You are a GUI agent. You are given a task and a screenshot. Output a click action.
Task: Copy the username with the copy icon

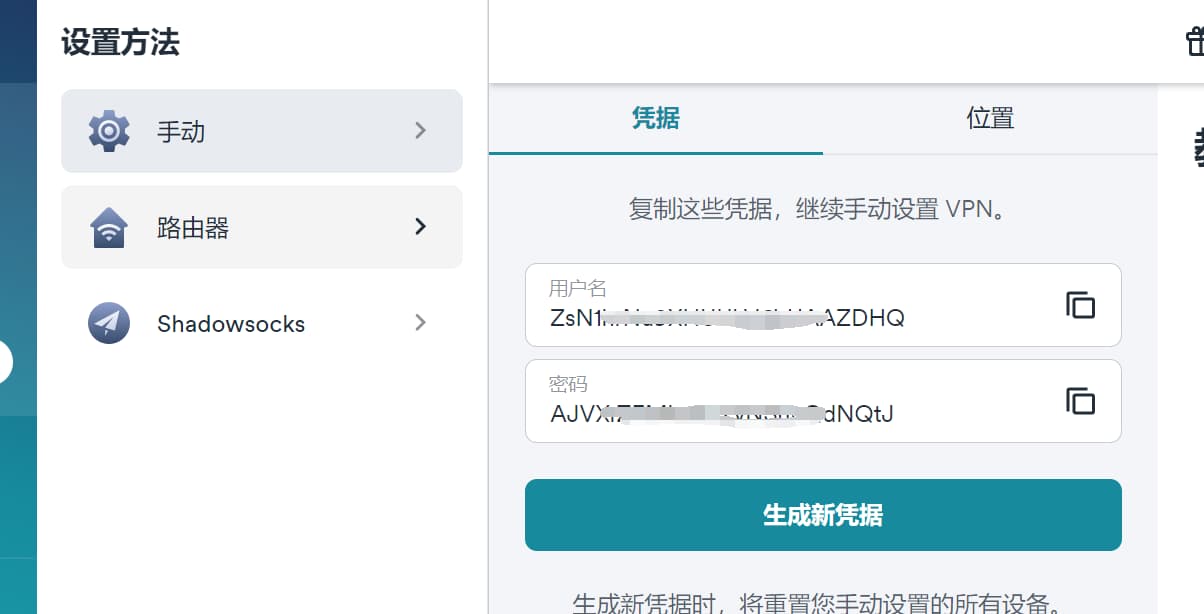coord(1080,305)
